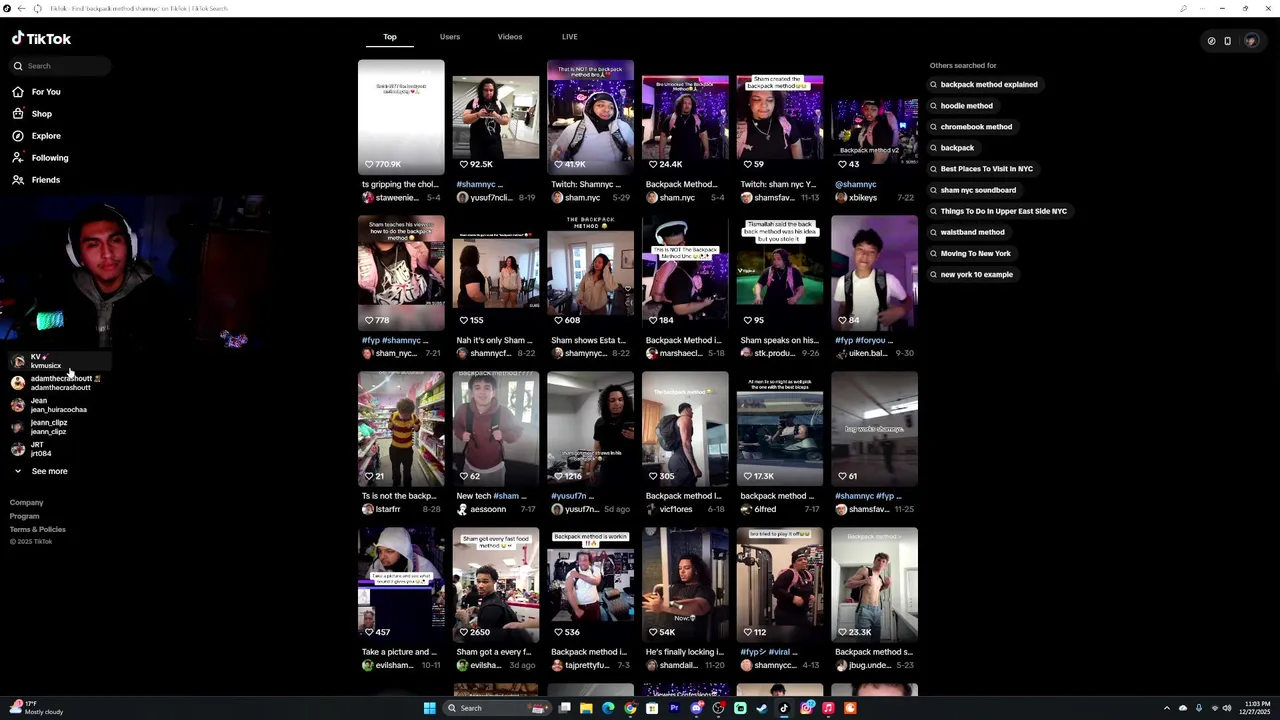Click the phone icon in the top-right pill
The image size is (1280, 720).
[x=1228, y=41]
